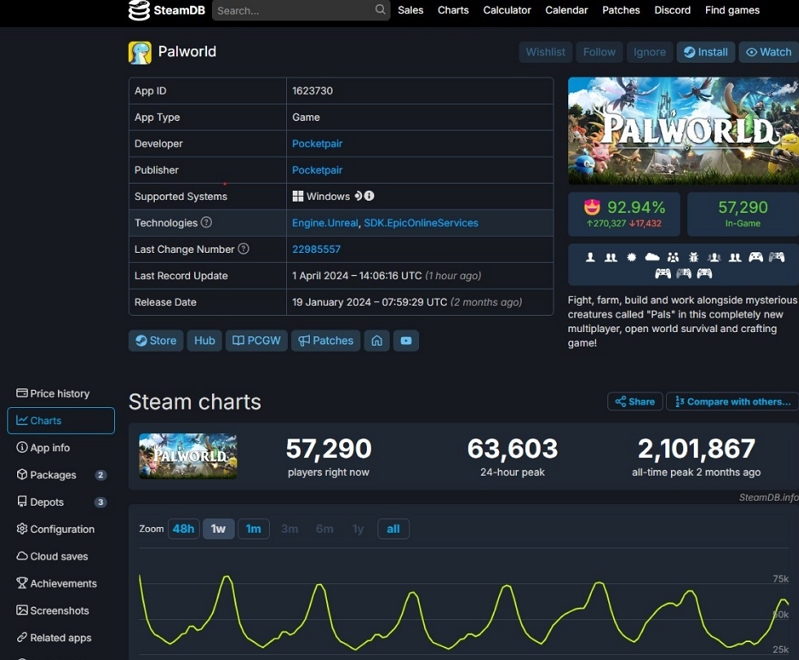Follow the Pocketpair Developer link

point(317,144)
